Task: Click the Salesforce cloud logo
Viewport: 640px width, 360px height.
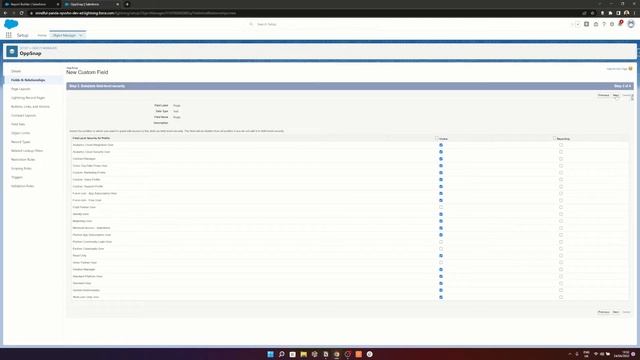Action: tap(11, 24)
